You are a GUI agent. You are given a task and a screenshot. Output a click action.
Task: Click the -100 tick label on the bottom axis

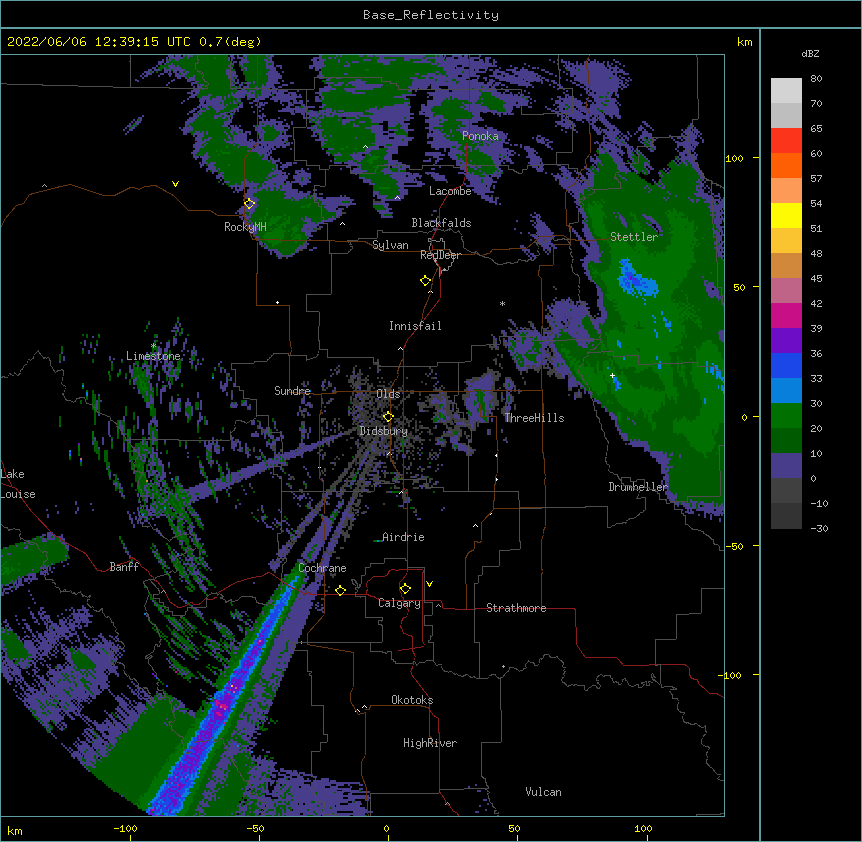pyautogui.click(x=126, y=828)
